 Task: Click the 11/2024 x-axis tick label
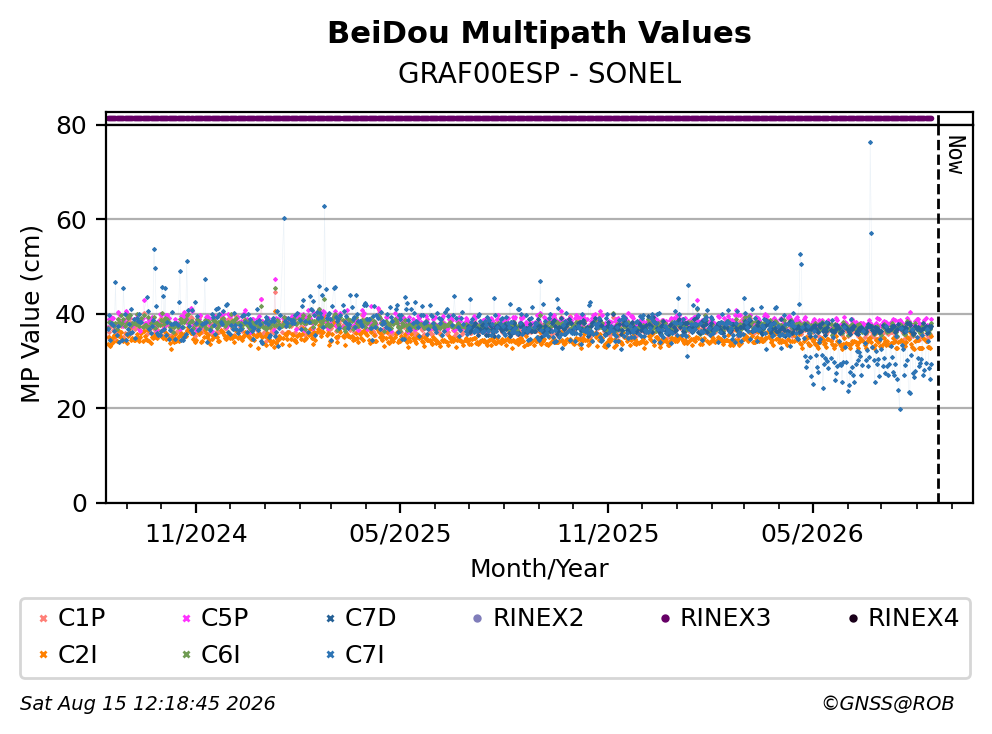(196, 534)
